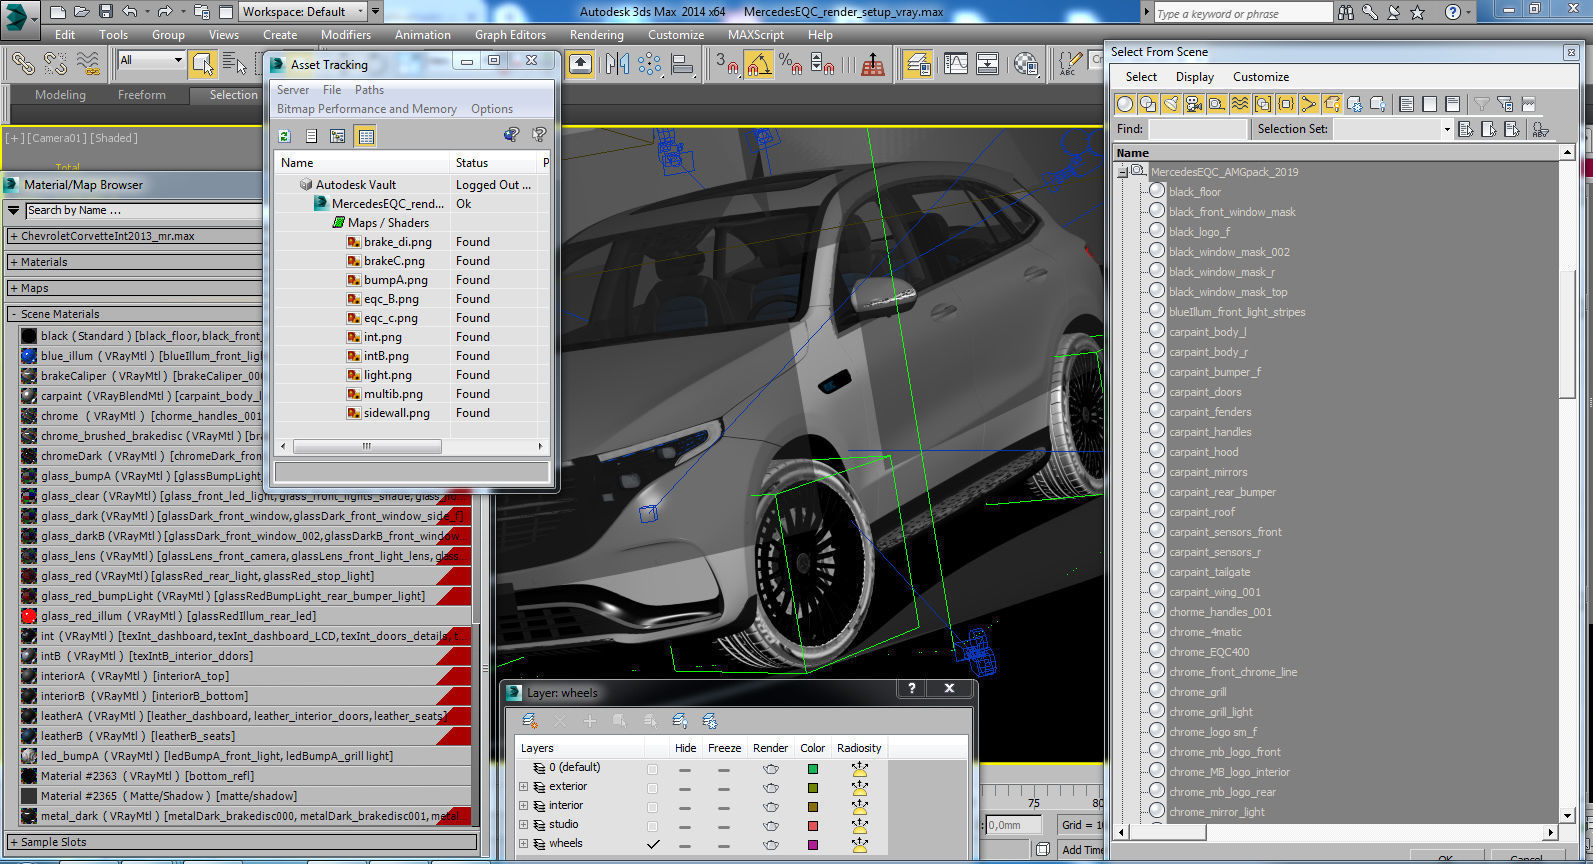The image size is (1593, 864).
Task: Make exterior the current layer via its checkbox
Action: pyautogui.click(x=652, y=788)
